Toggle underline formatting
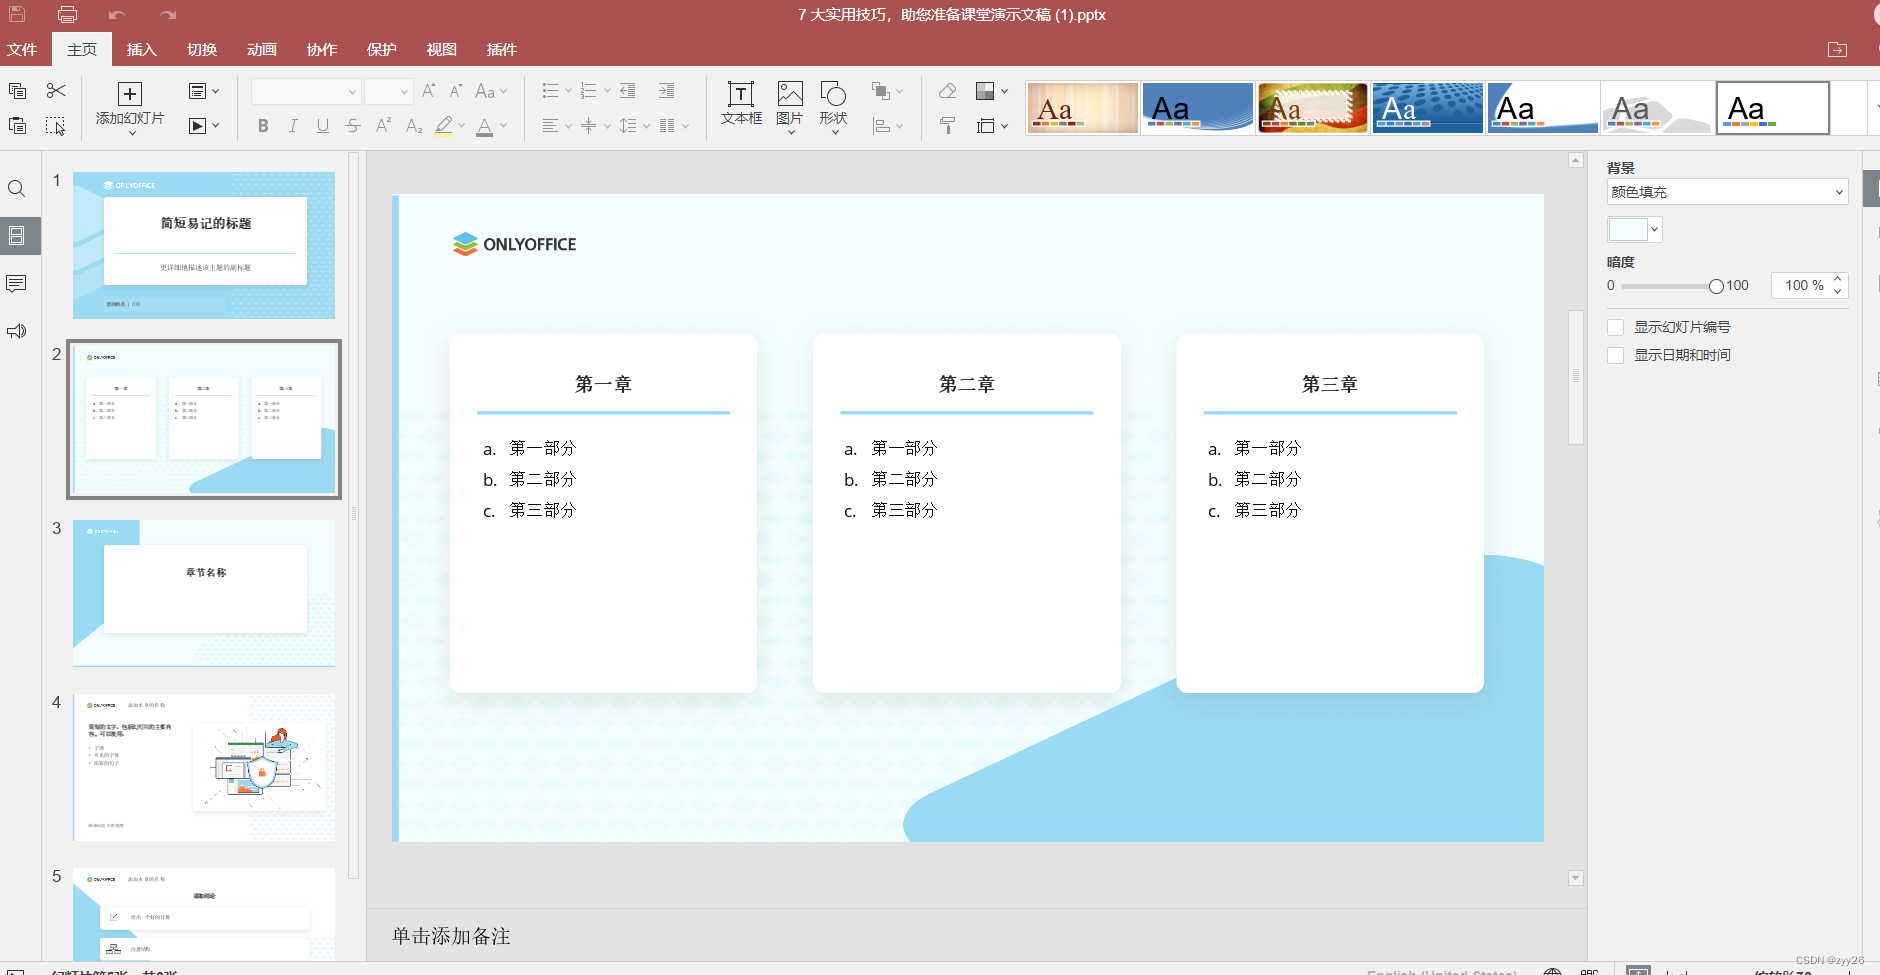The height and width of the screenshot is (975, 1880). (x=323, y=125)
